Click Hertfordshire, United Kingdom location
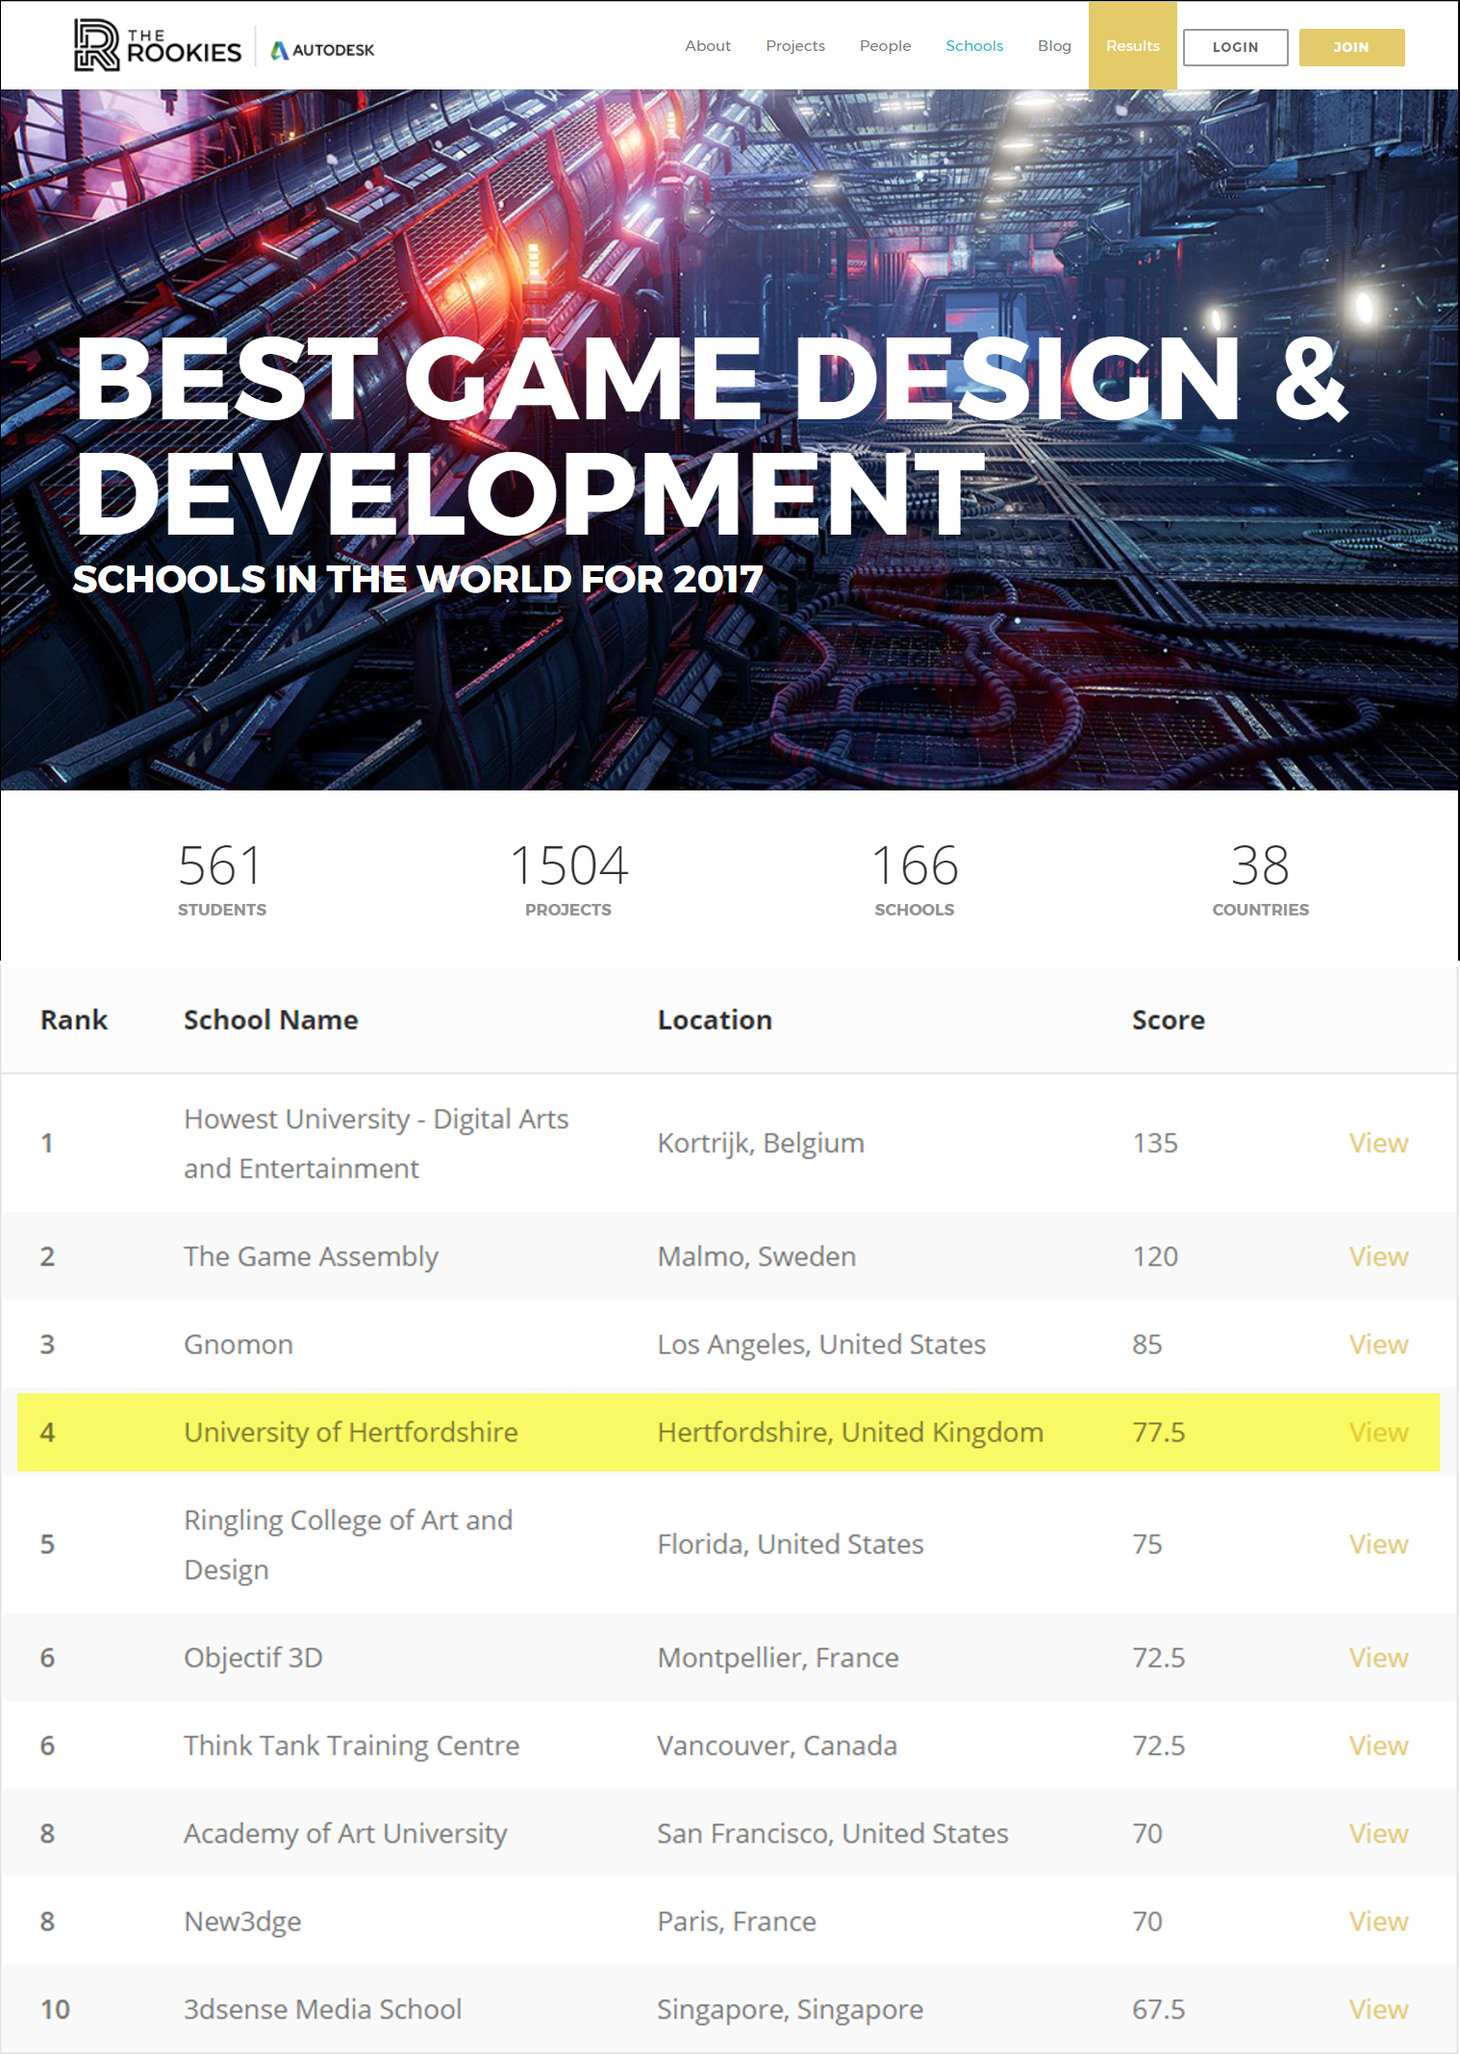1460x2054 pixels. pos(850,1432)
